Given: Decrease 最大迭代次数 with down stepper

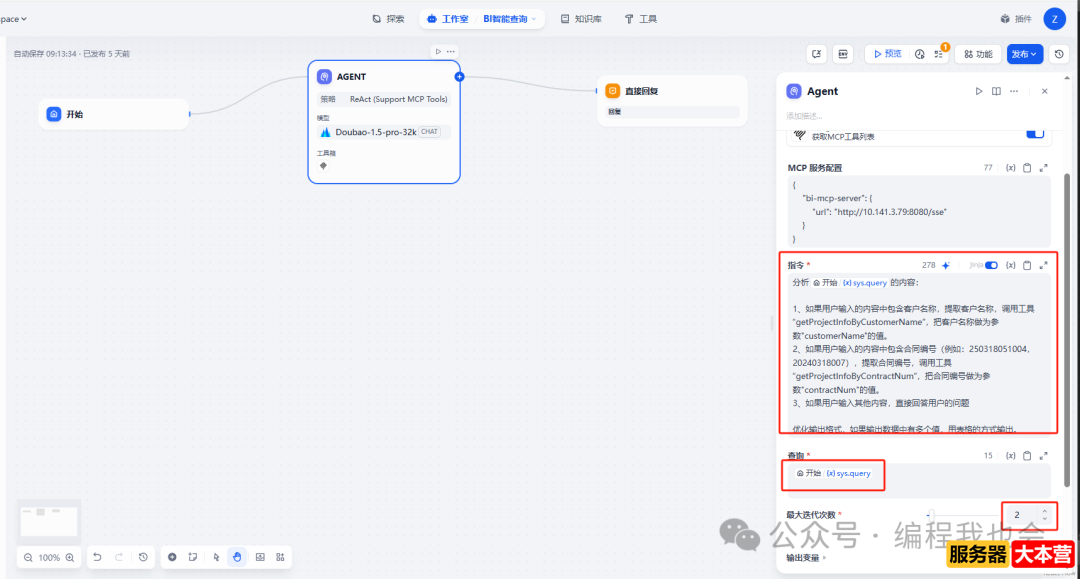Looking at the screenshot, I should click(x=1045, y=518).
